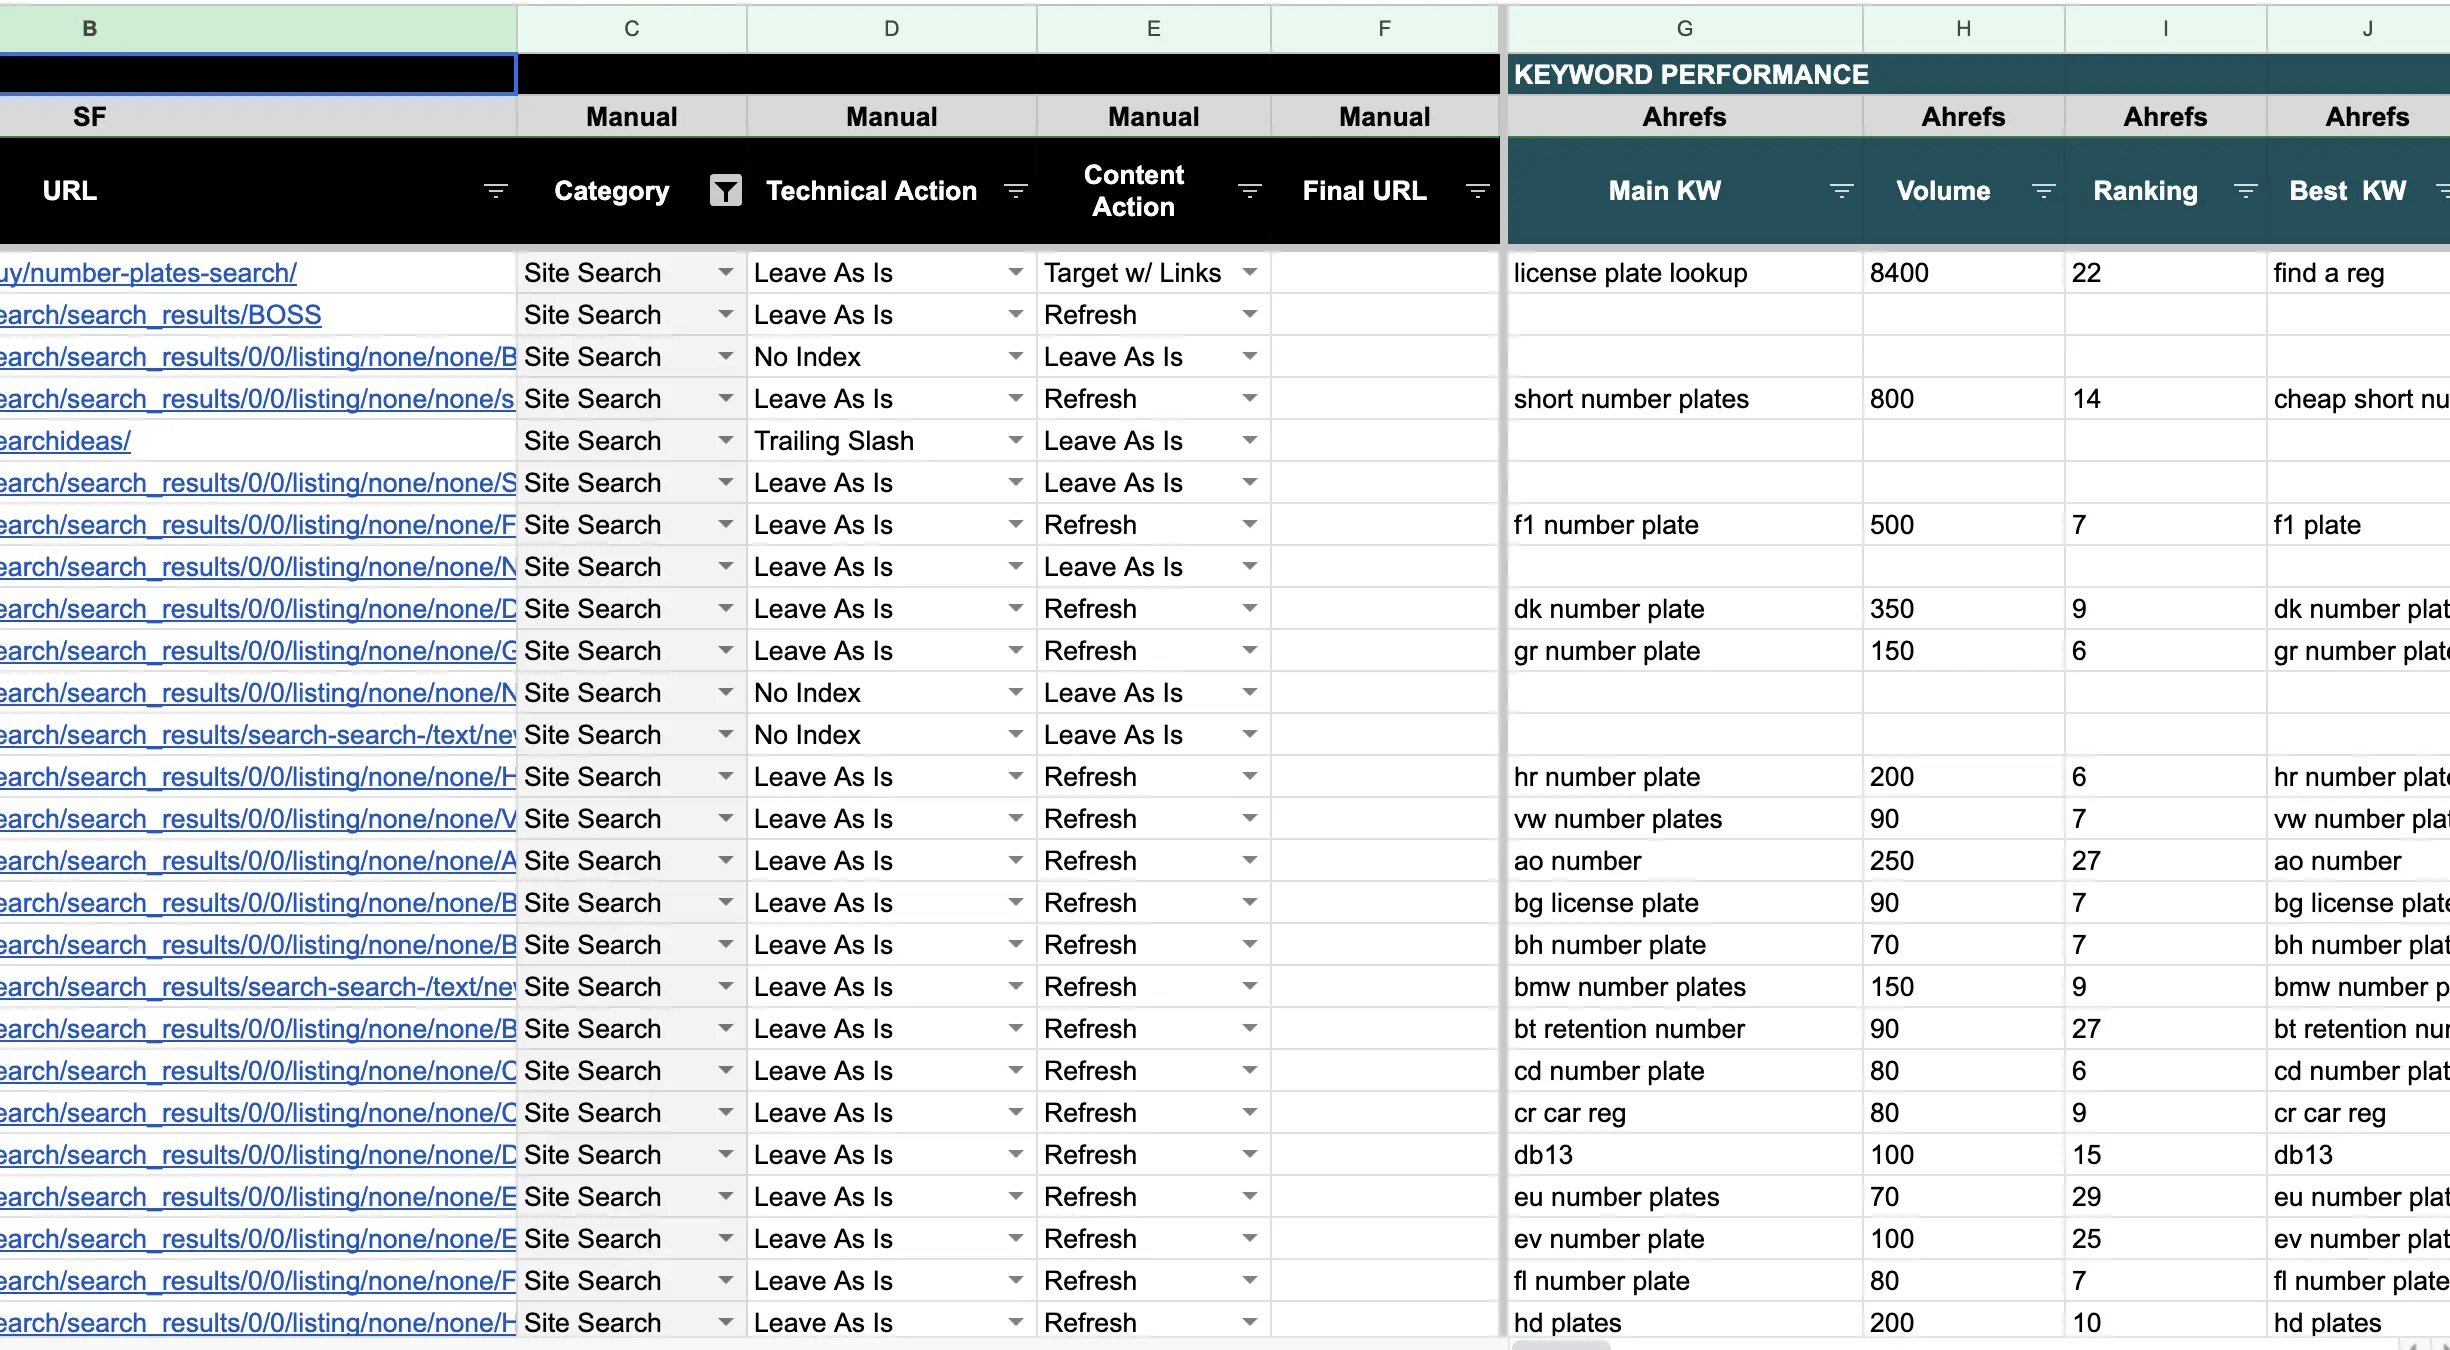The image size is (2450, 1350).
Task: Expand Technical Action dropdown in vw number plates row
Action: click(x=1015, y=819)
